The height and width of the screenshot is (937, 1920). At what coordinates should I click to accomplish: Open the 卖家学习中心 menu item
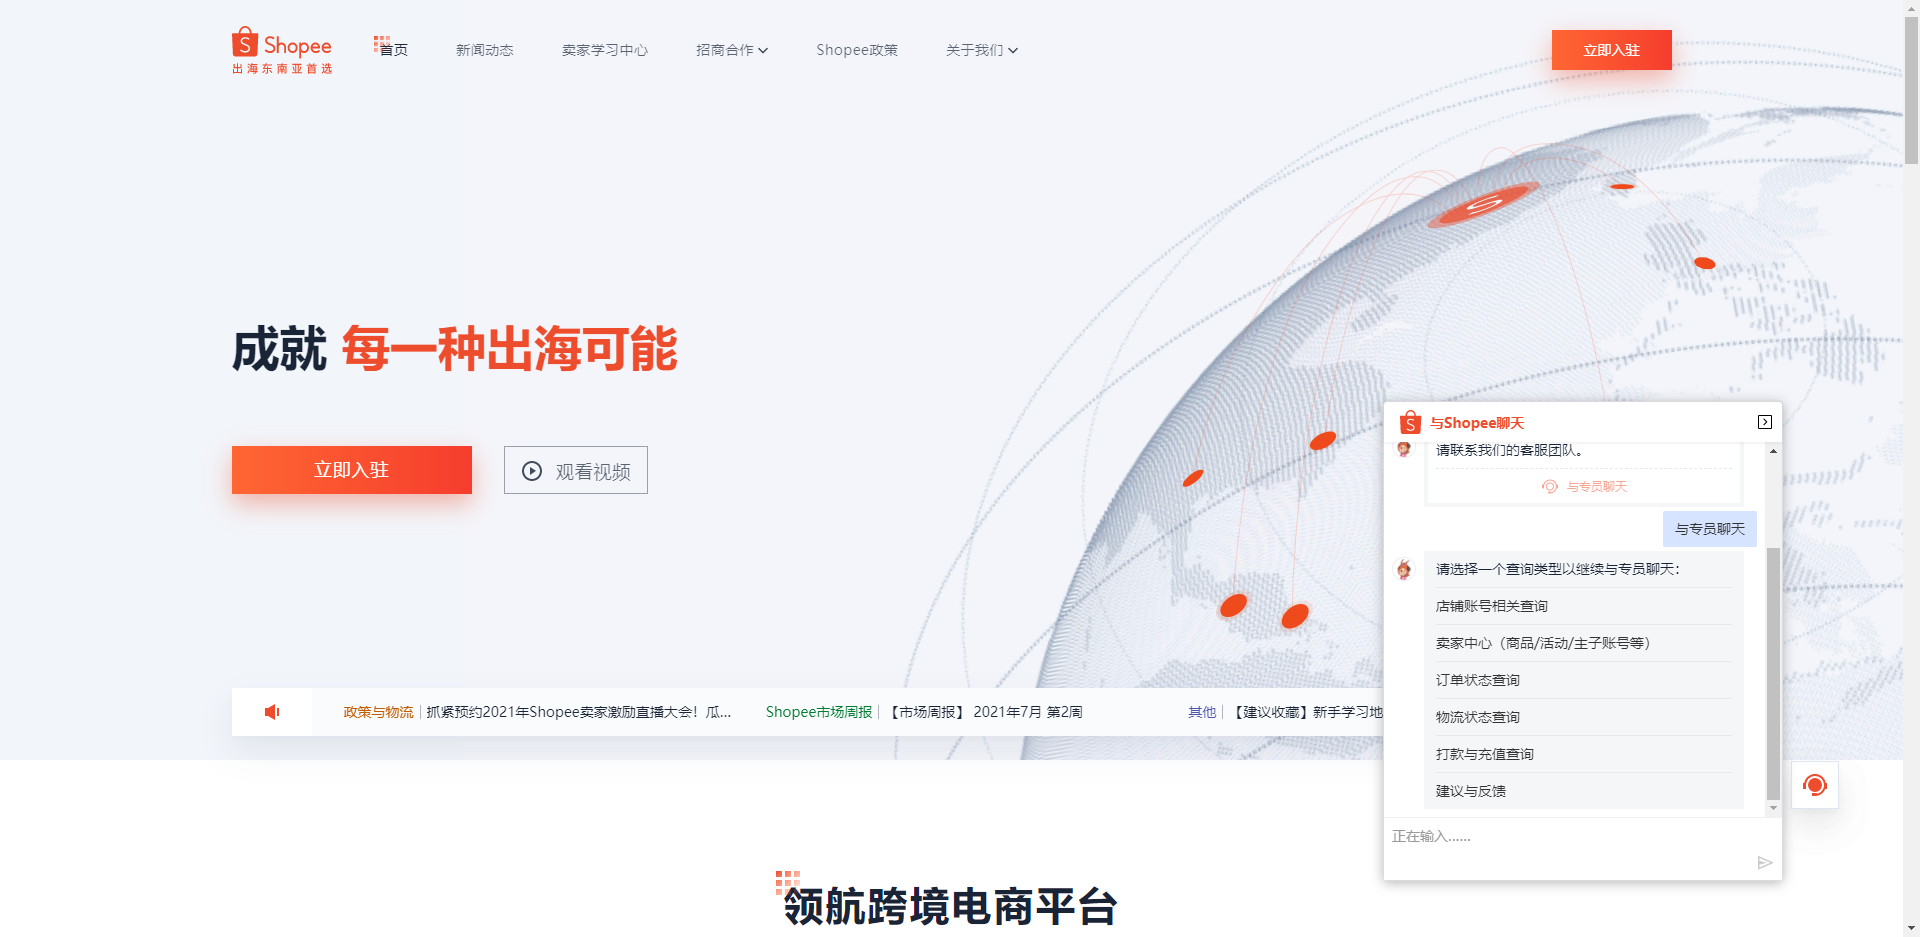tap(604, 50)
